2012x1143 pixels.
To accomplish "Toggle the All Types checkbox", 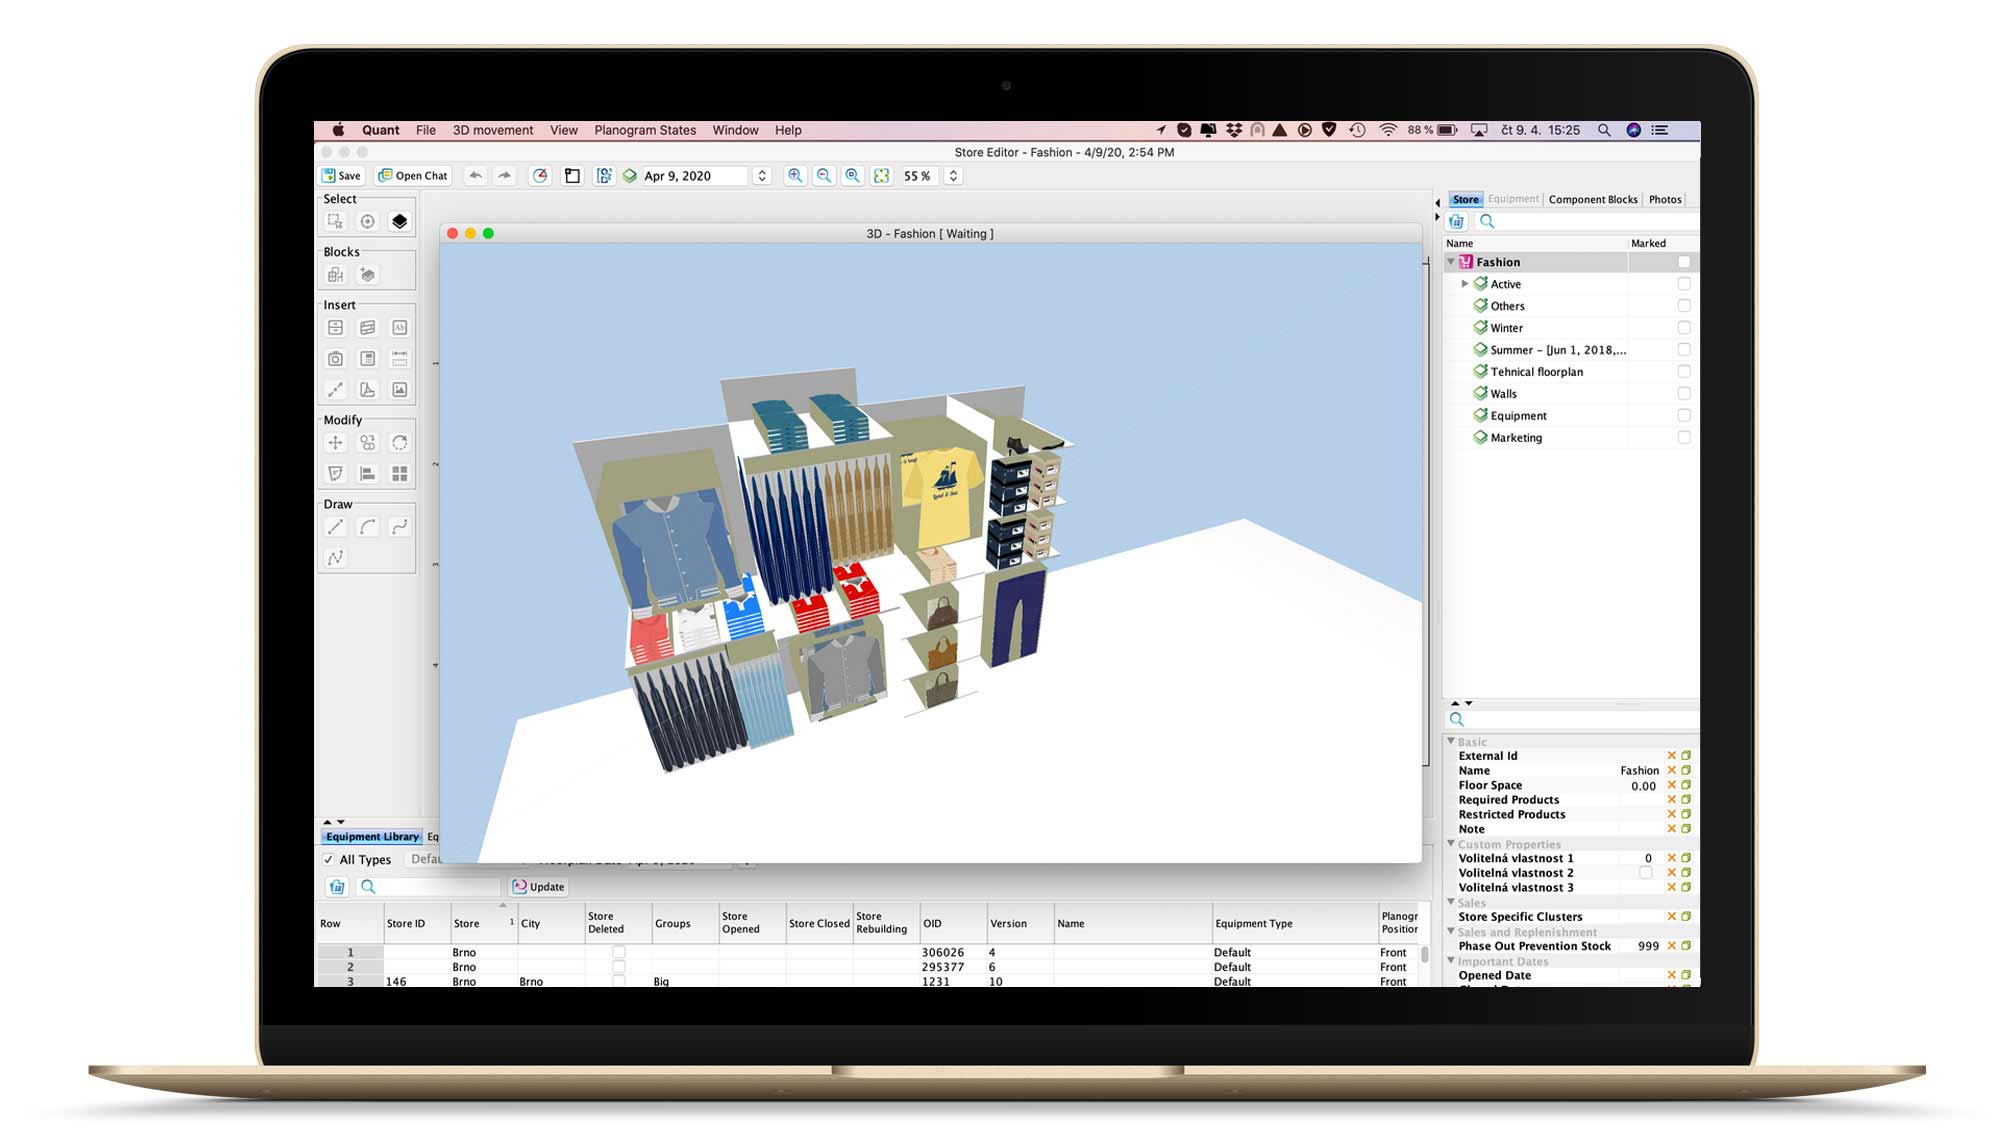I will tap(328, 859).
